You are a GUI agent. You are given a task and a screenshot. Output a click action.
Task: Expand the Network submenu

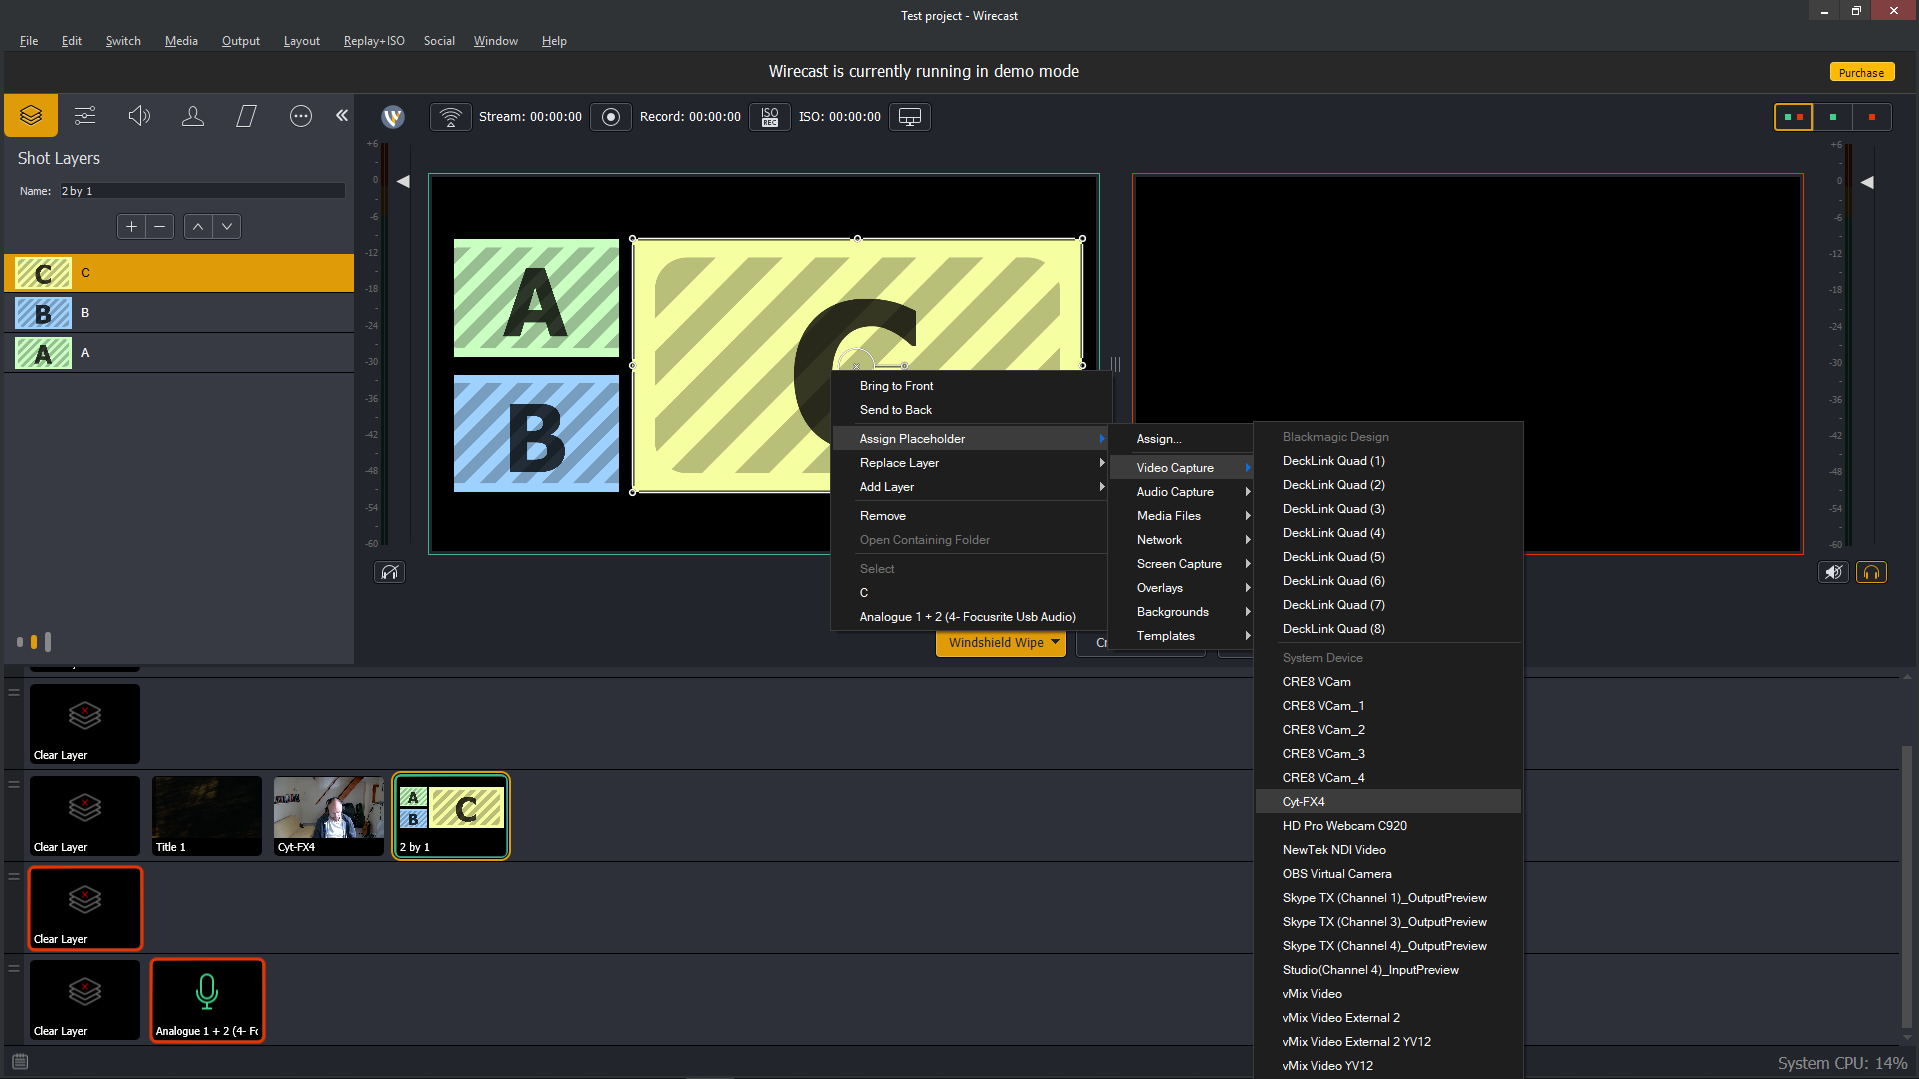(1181, 540)
